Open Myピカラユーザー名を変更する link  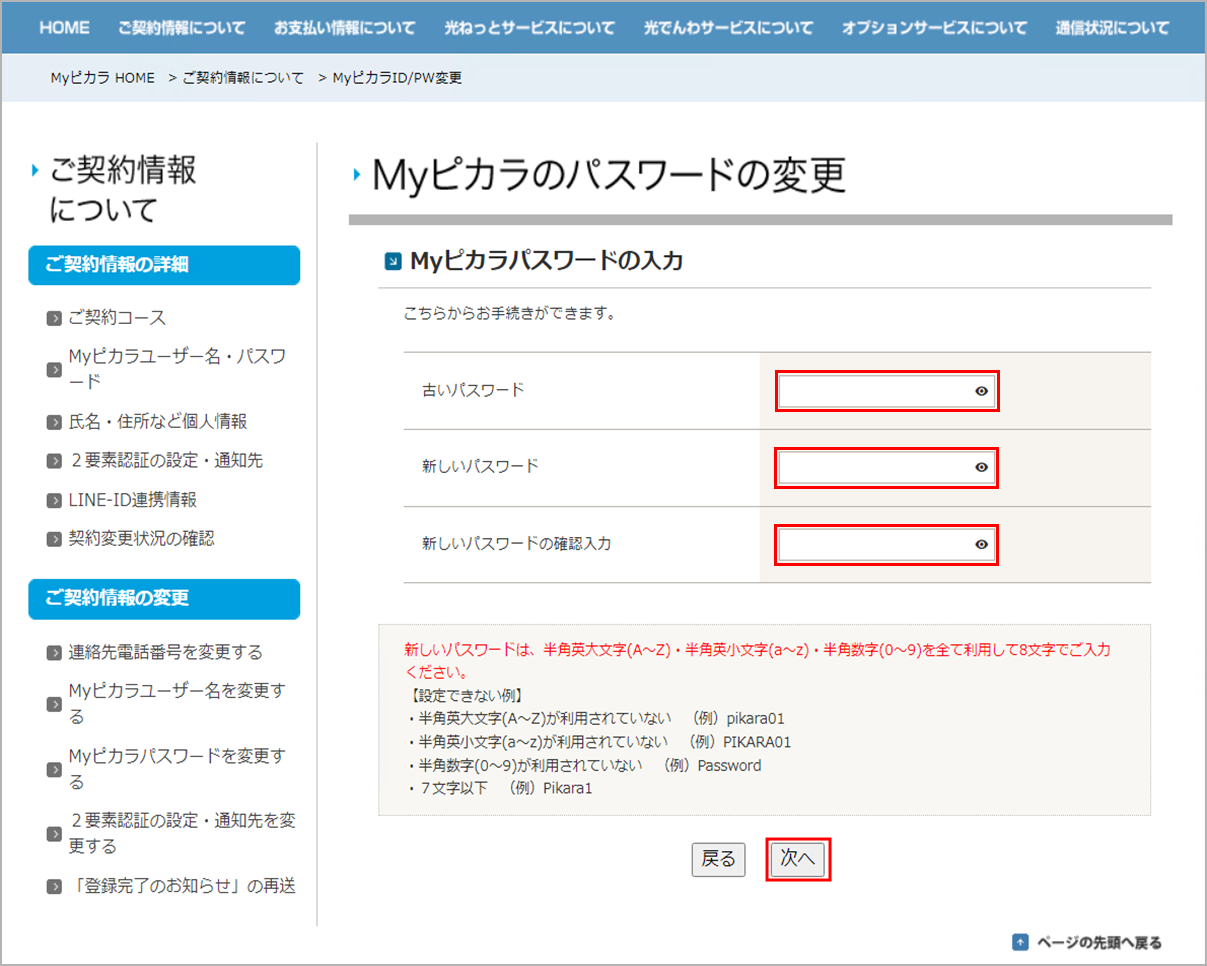(176, 703)
